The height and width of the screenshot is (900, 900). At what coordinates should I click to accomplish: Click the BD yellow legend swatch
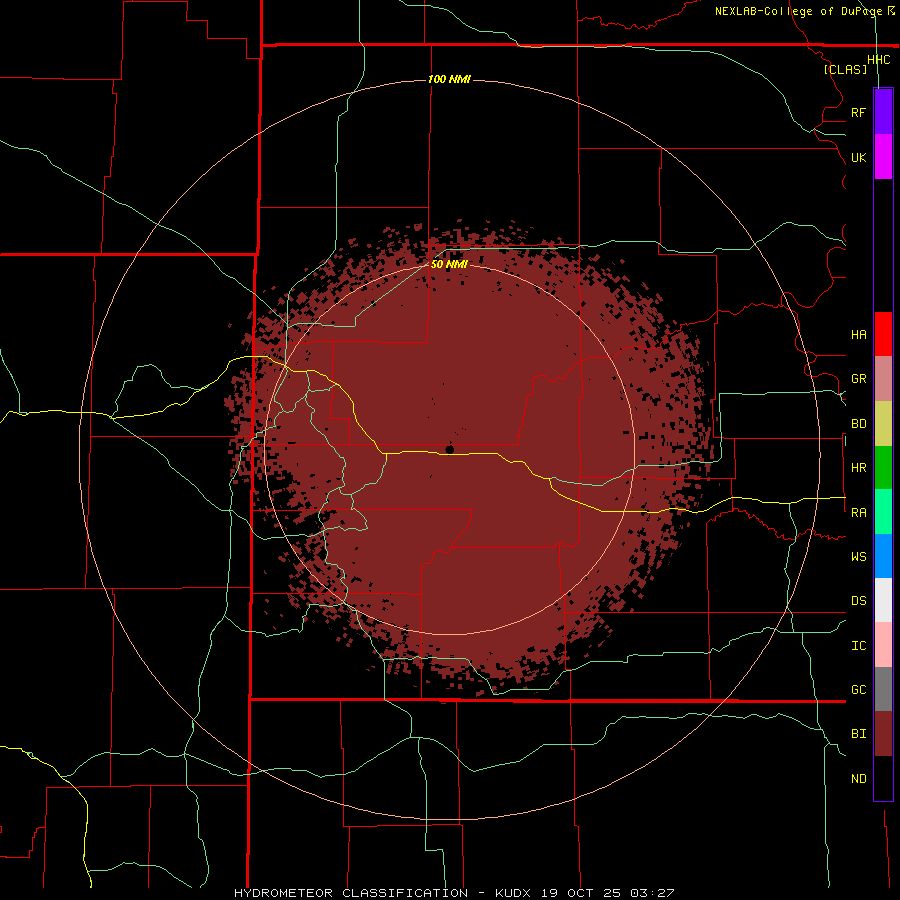pyautogui.click(x=883, y=424)
